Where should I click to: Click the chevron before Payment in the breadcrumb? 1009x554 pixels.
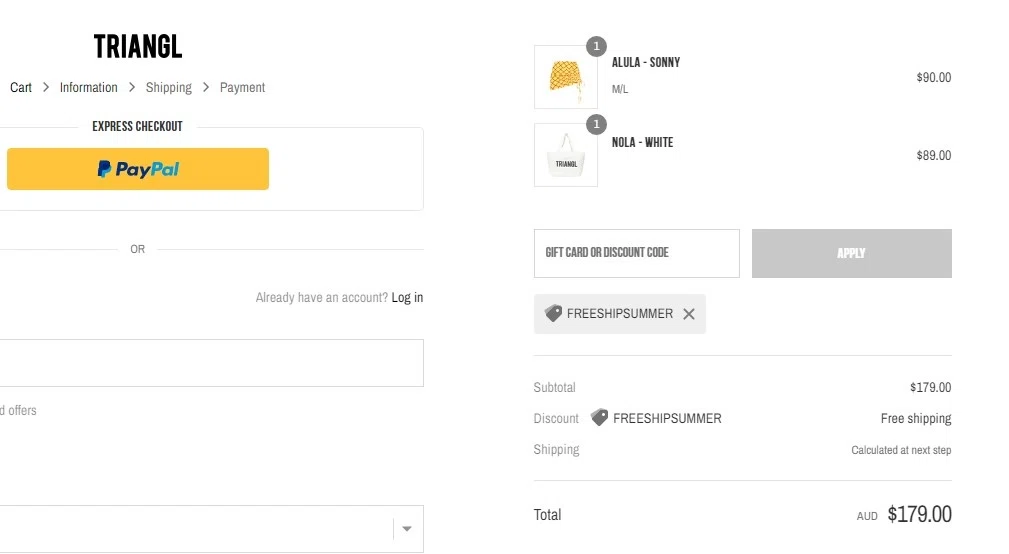coord(206,87)
